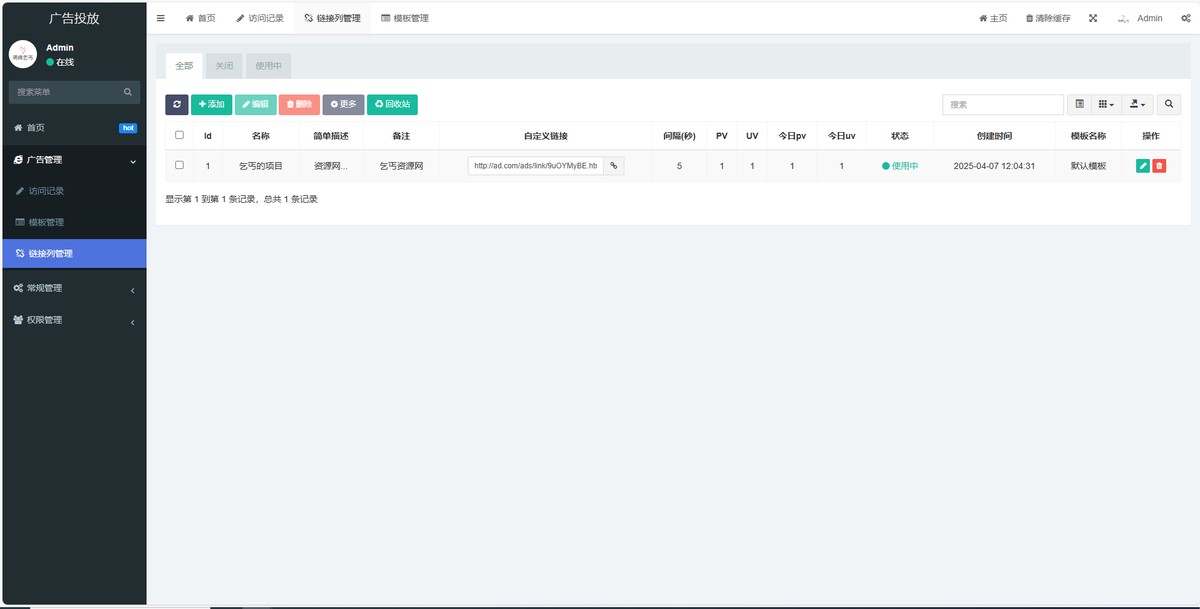
Task: Check the select-all checkbox in the table header
Action: pos(180,135)
